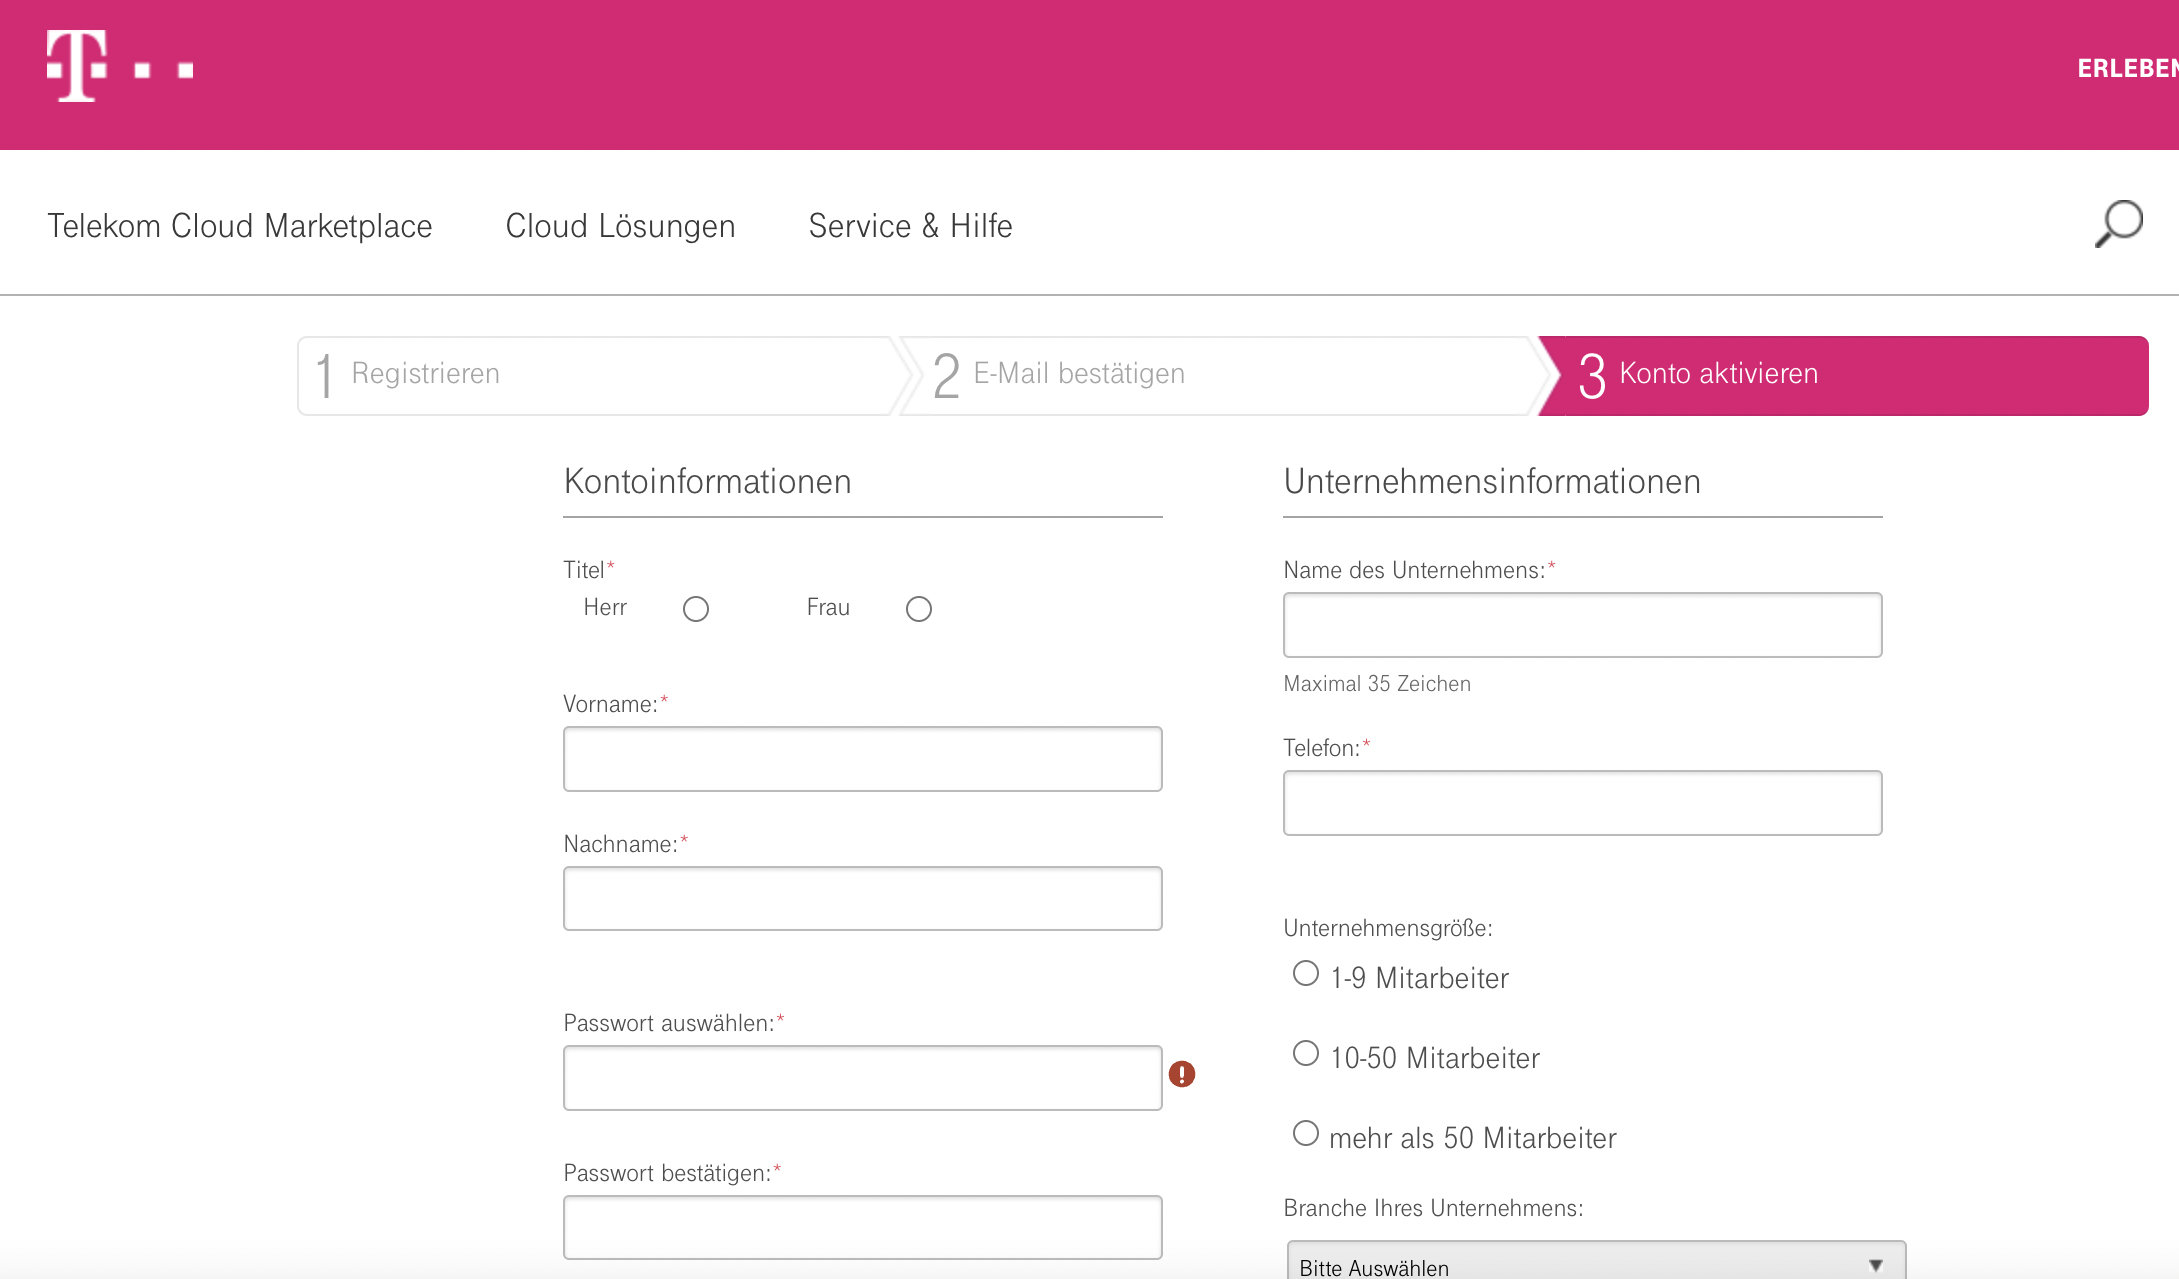Click the password error warning icon

[x=1182, y=1074]
